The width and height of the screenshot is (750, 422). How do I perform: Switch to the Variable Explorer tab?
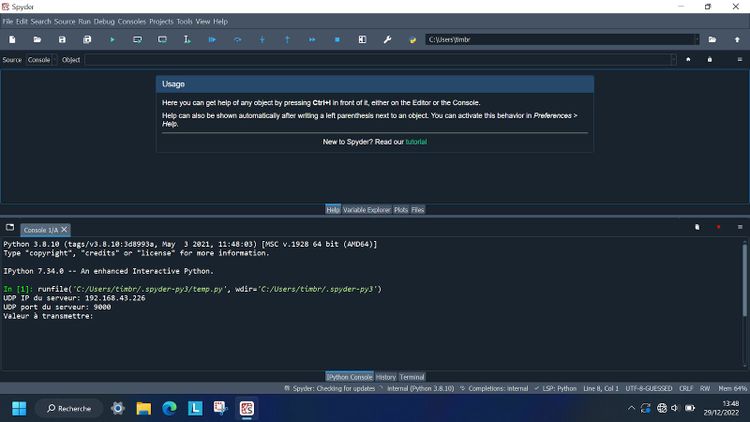click(366, 210)
